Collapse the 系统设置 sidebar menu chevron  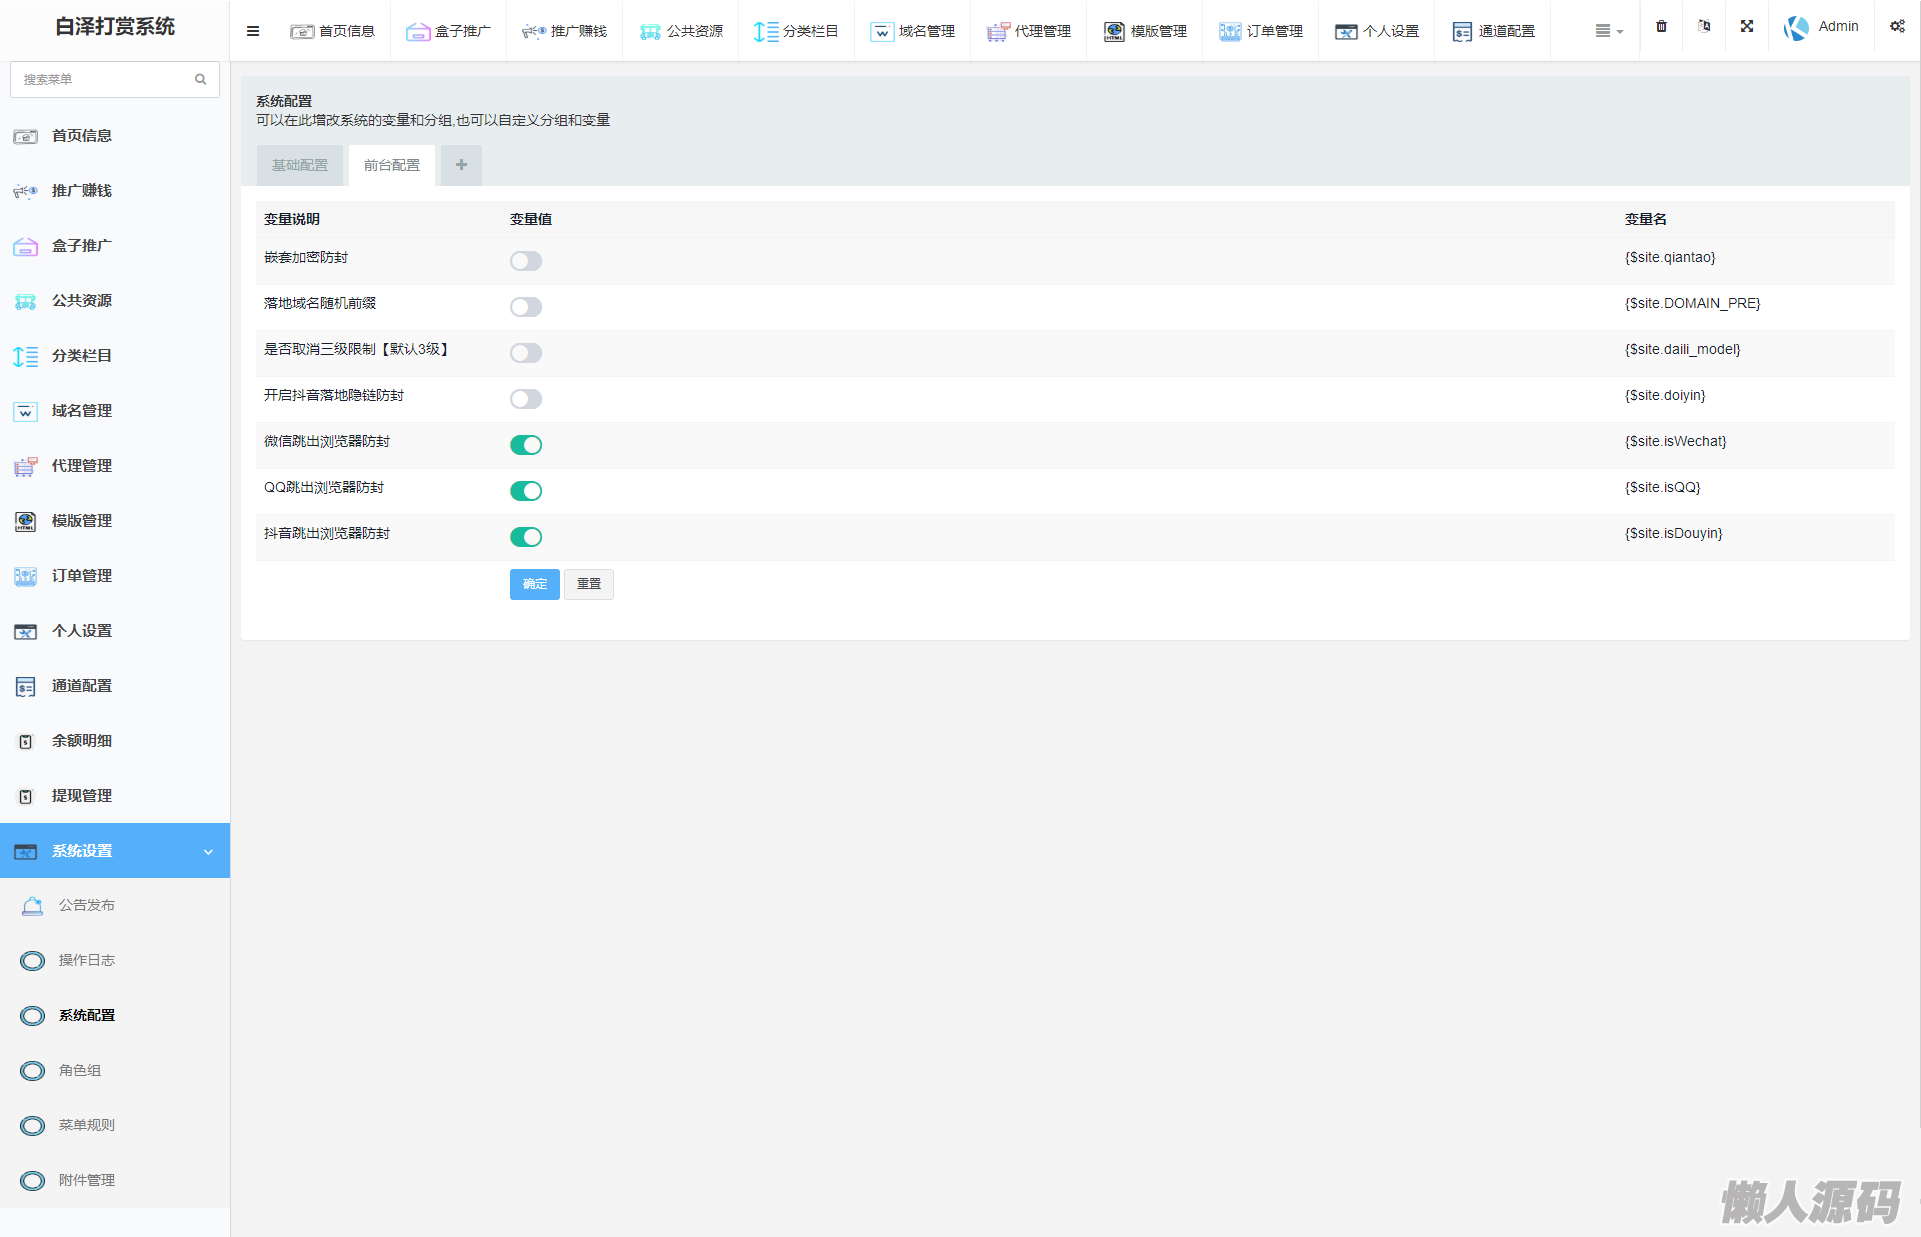click(x=208, y=852)
